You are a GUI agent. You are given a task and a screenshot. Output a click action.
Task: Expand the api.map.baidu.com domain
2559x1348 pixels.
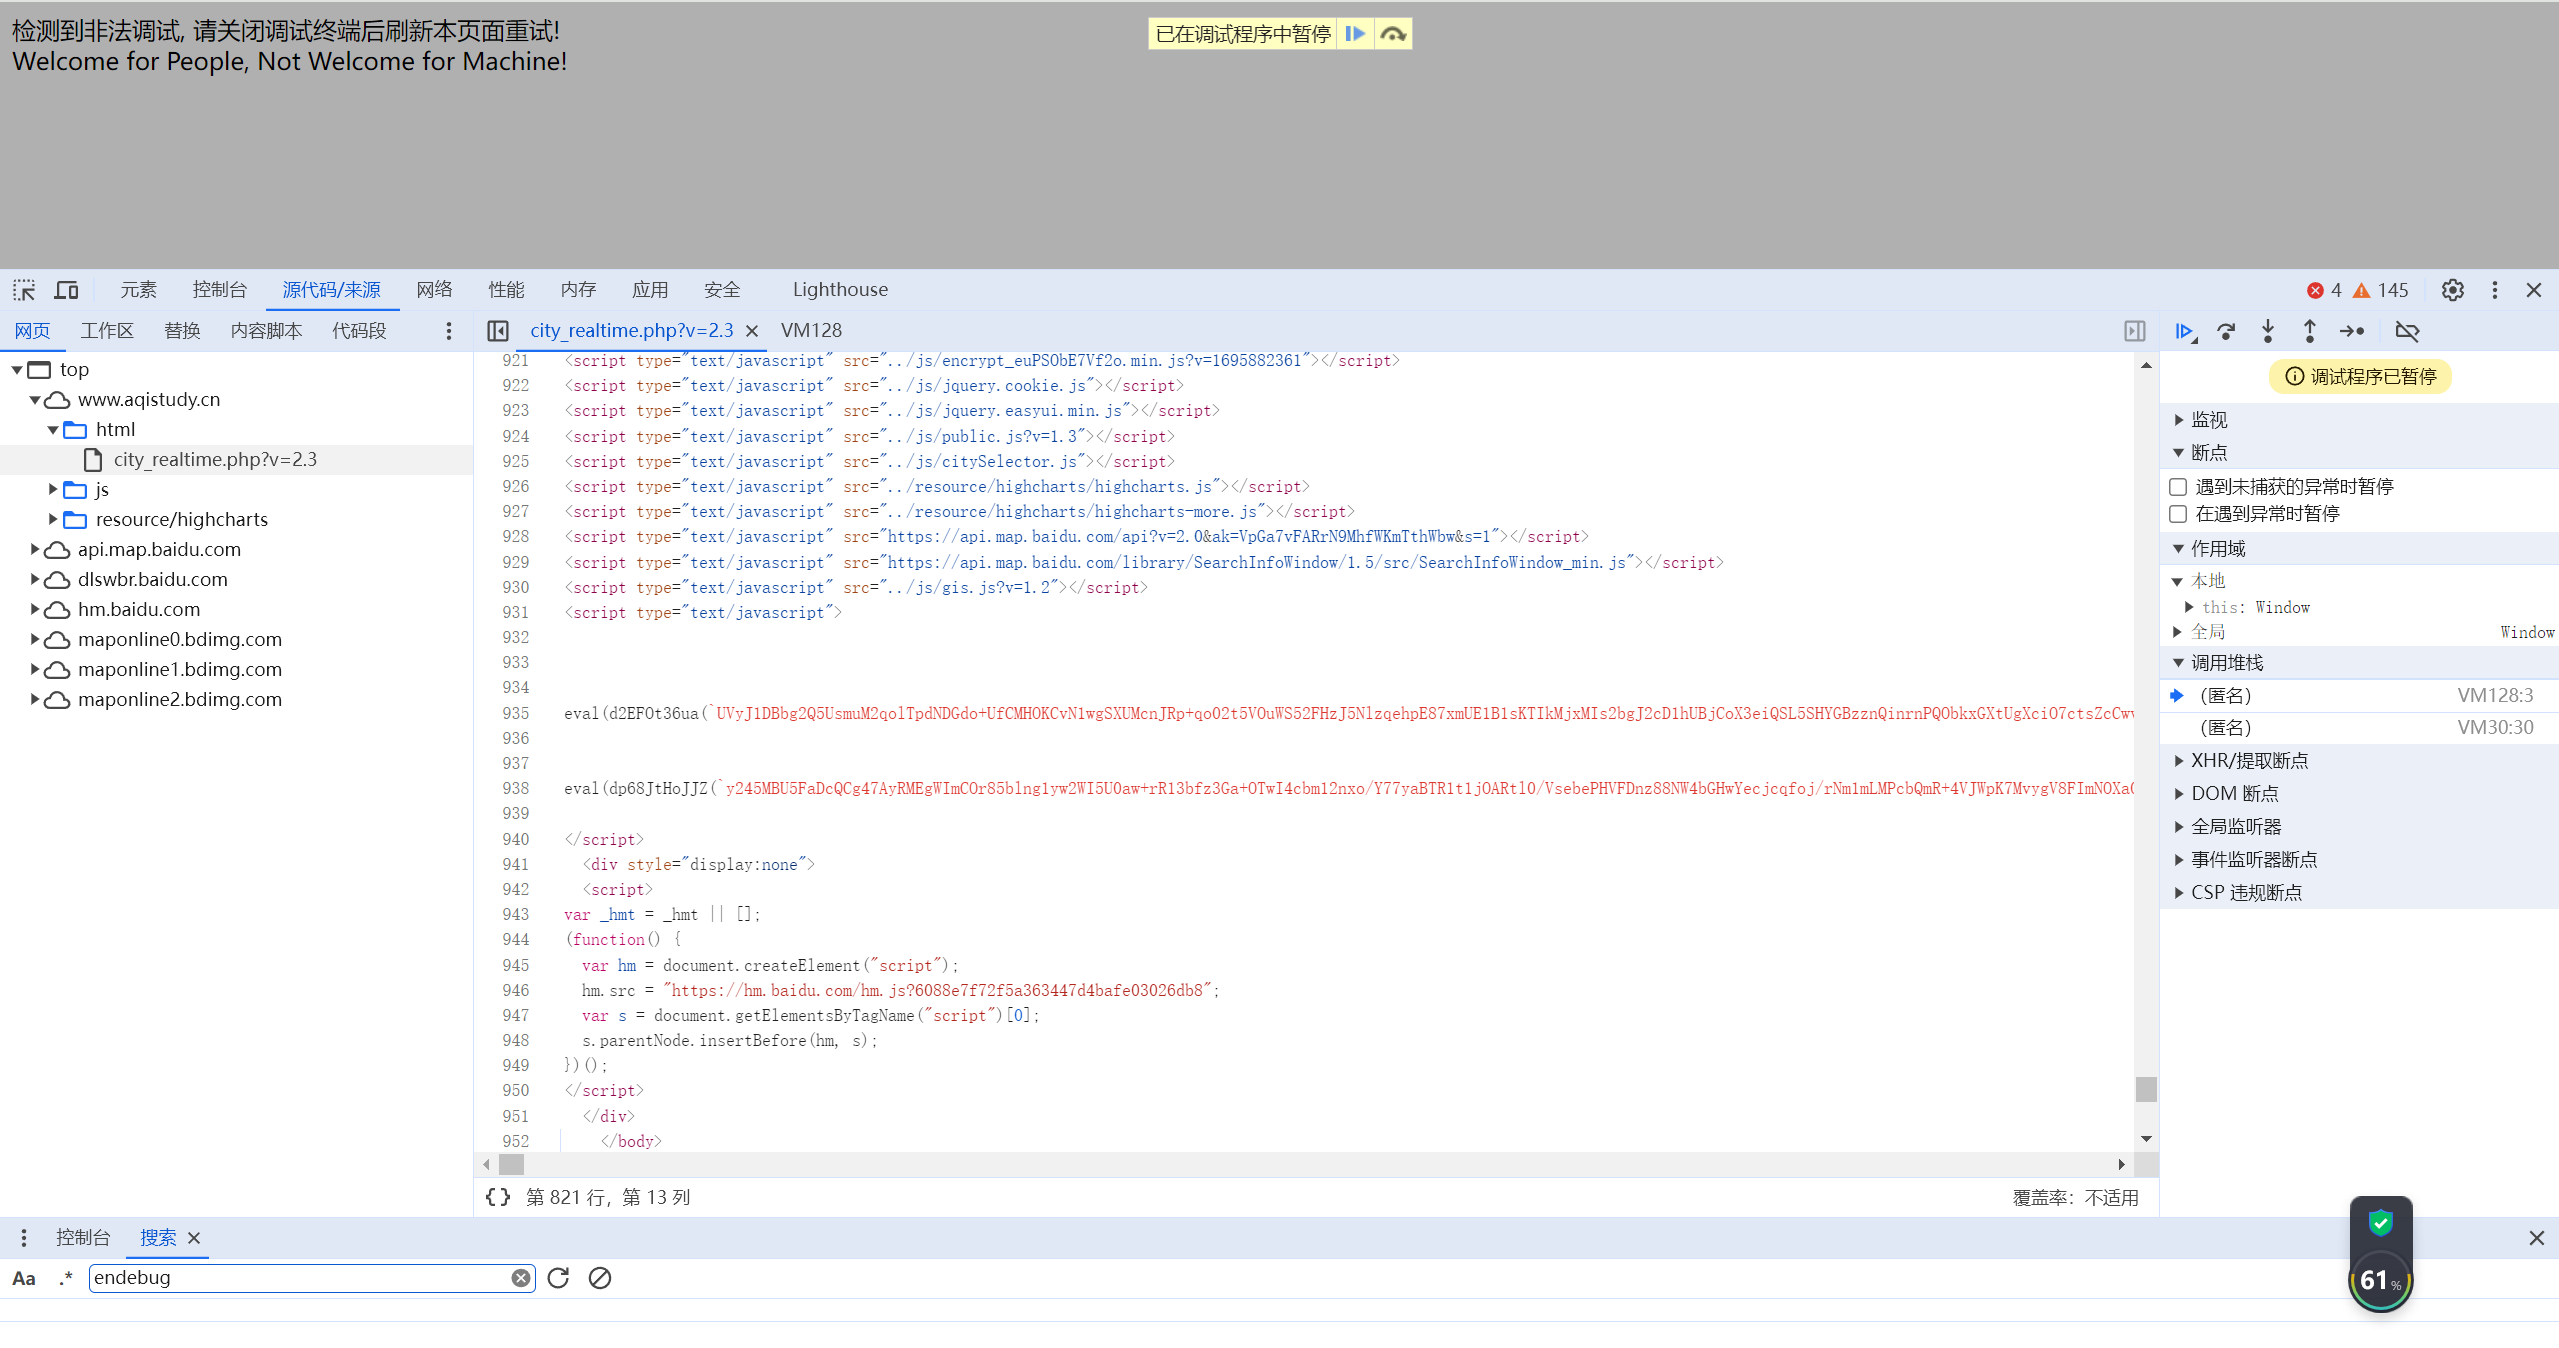(35, 549)
